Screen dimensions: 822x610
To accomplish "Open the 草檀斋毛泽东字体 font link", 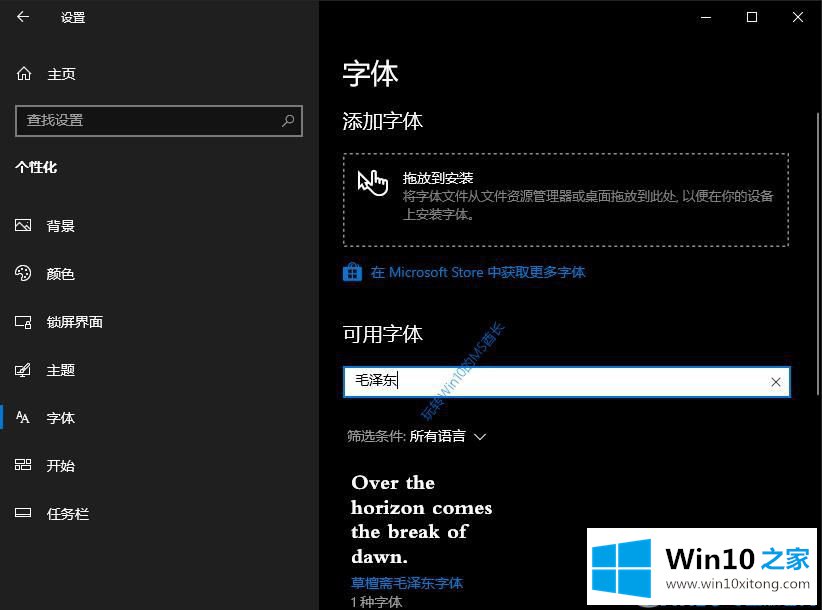I will 407,583.
